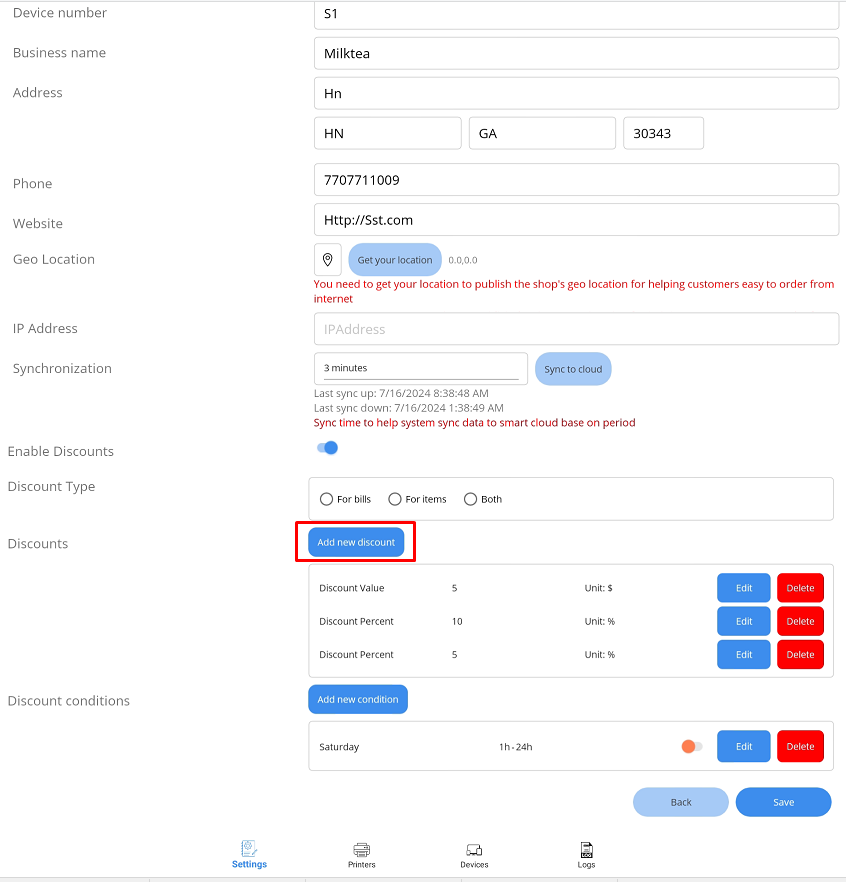
Task: Open the synchronization interval dropdown
Action: point(420,368)
